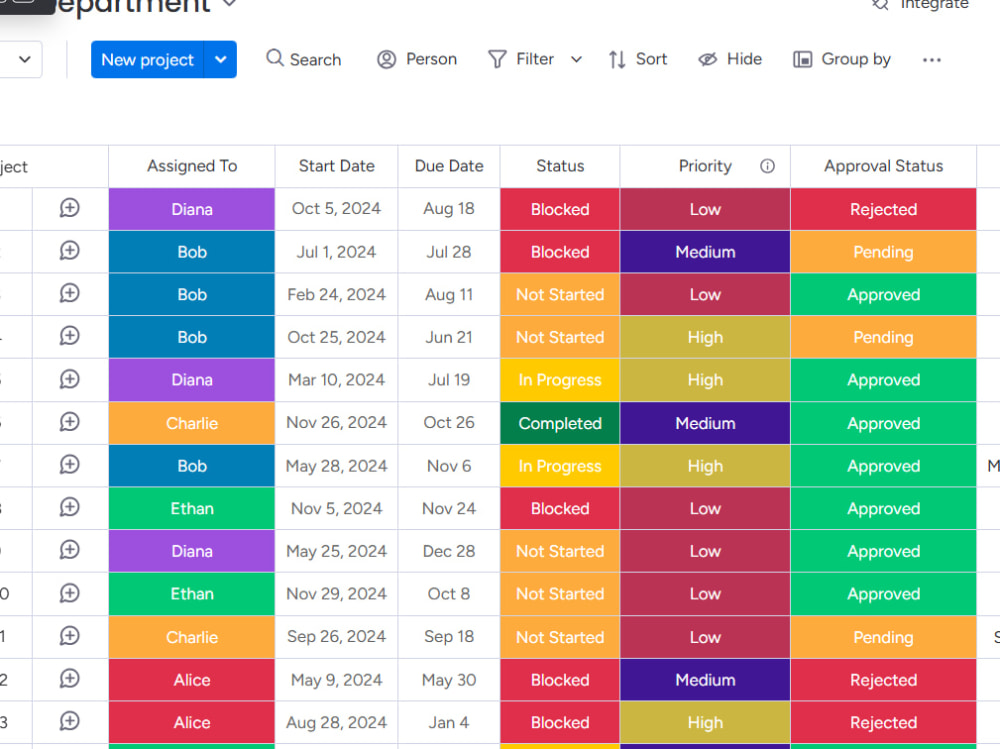1000x749 pixels.
Task: Open Blocked status in Aug 28, 2024 row
Action: coord(560,723)
